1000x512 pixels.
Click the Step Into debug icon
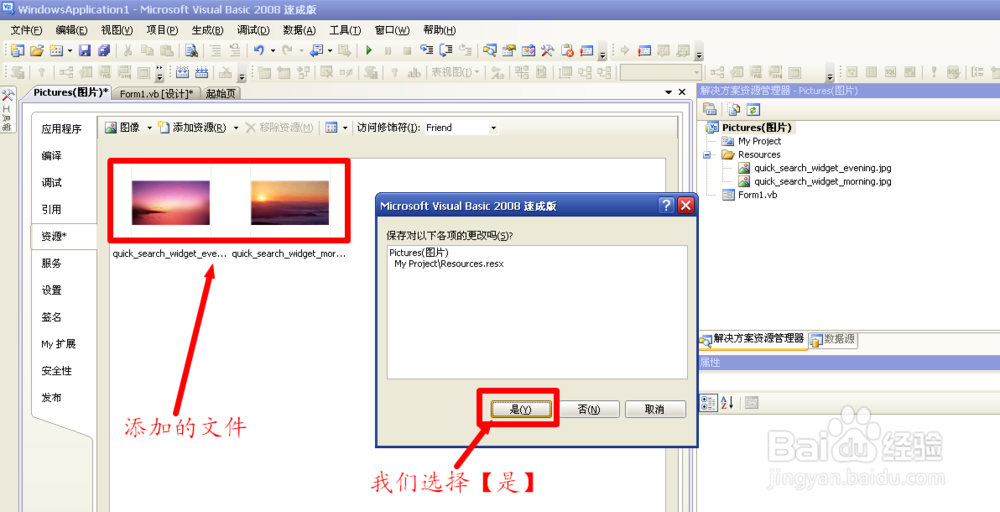pyautogui.click(x=426, y=50)
